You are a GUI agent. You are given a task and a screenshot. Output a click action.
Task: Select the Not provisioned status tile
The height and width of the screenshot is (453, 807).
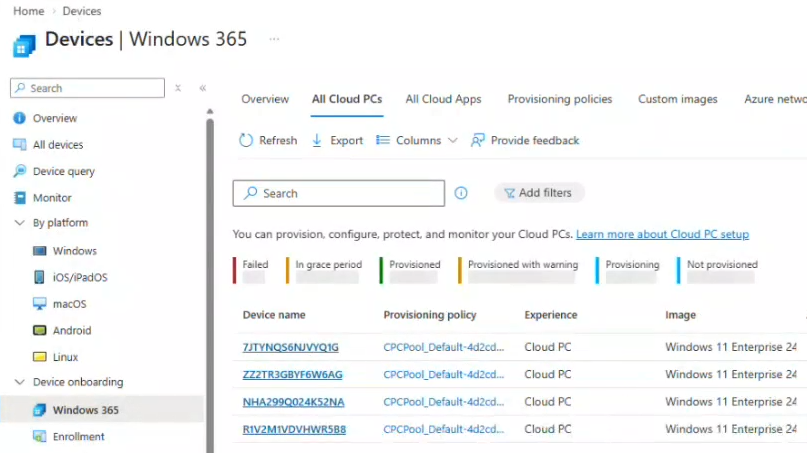(x=717, y=271)
